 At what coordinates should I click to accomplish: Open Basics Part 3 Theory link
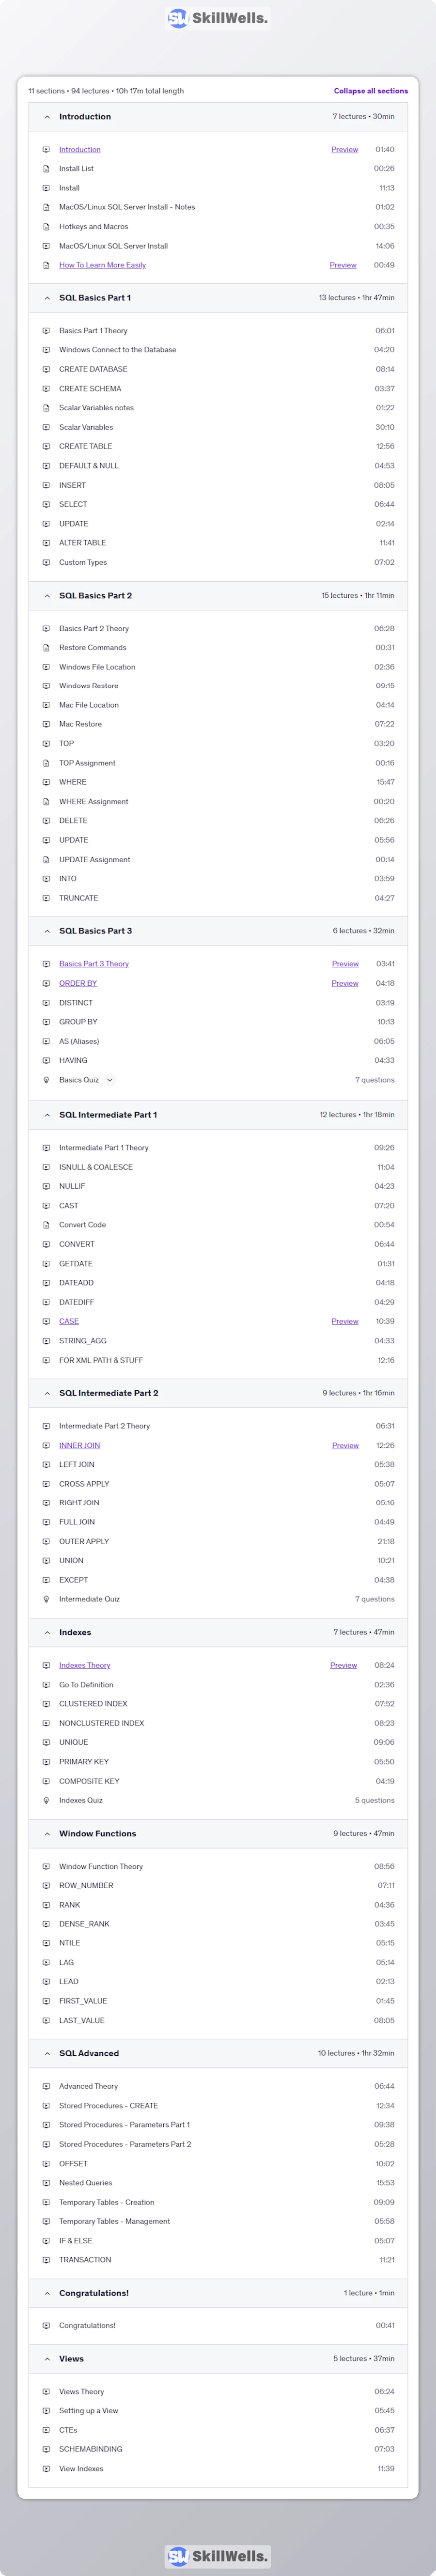94,964
